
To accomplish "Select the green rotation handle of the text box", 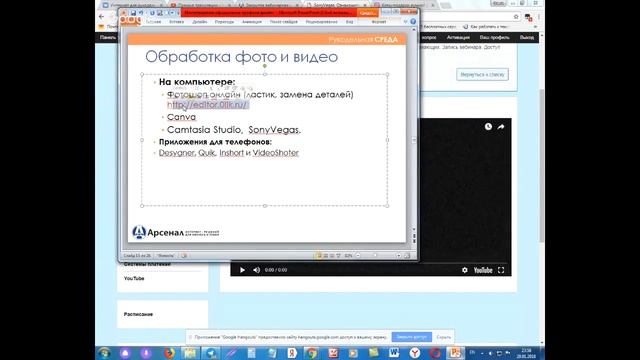I will [x=265, y=65].
